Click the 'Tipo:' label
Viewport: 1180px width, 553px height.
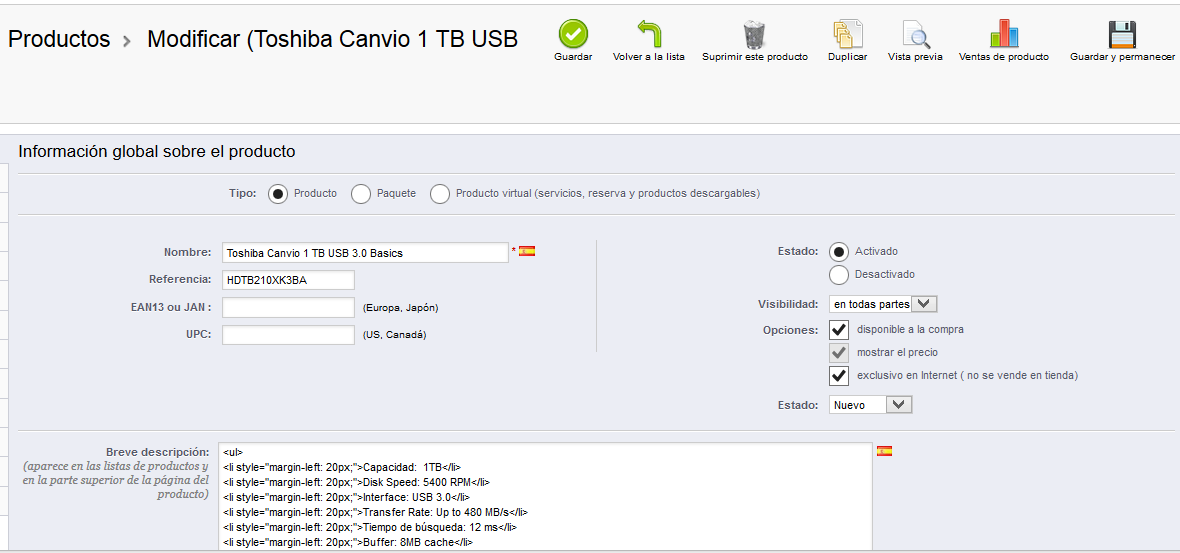tap(242, 193)
